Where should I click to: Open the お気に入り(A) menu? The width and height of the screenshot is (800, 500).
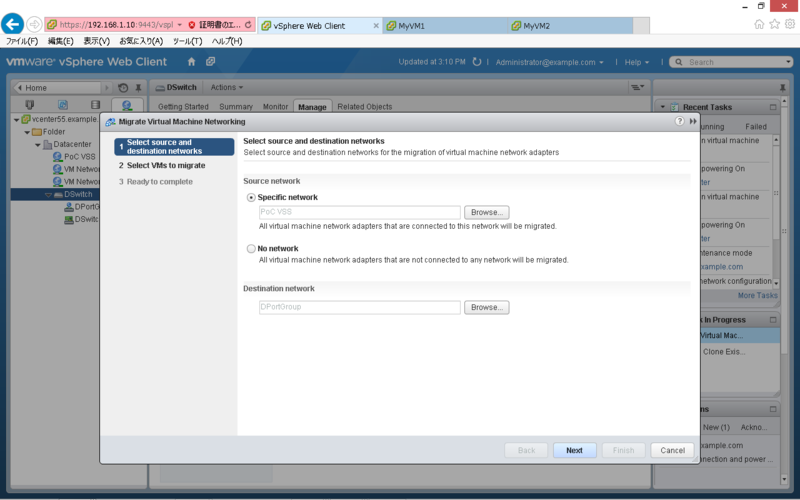(x=141, y=41)
